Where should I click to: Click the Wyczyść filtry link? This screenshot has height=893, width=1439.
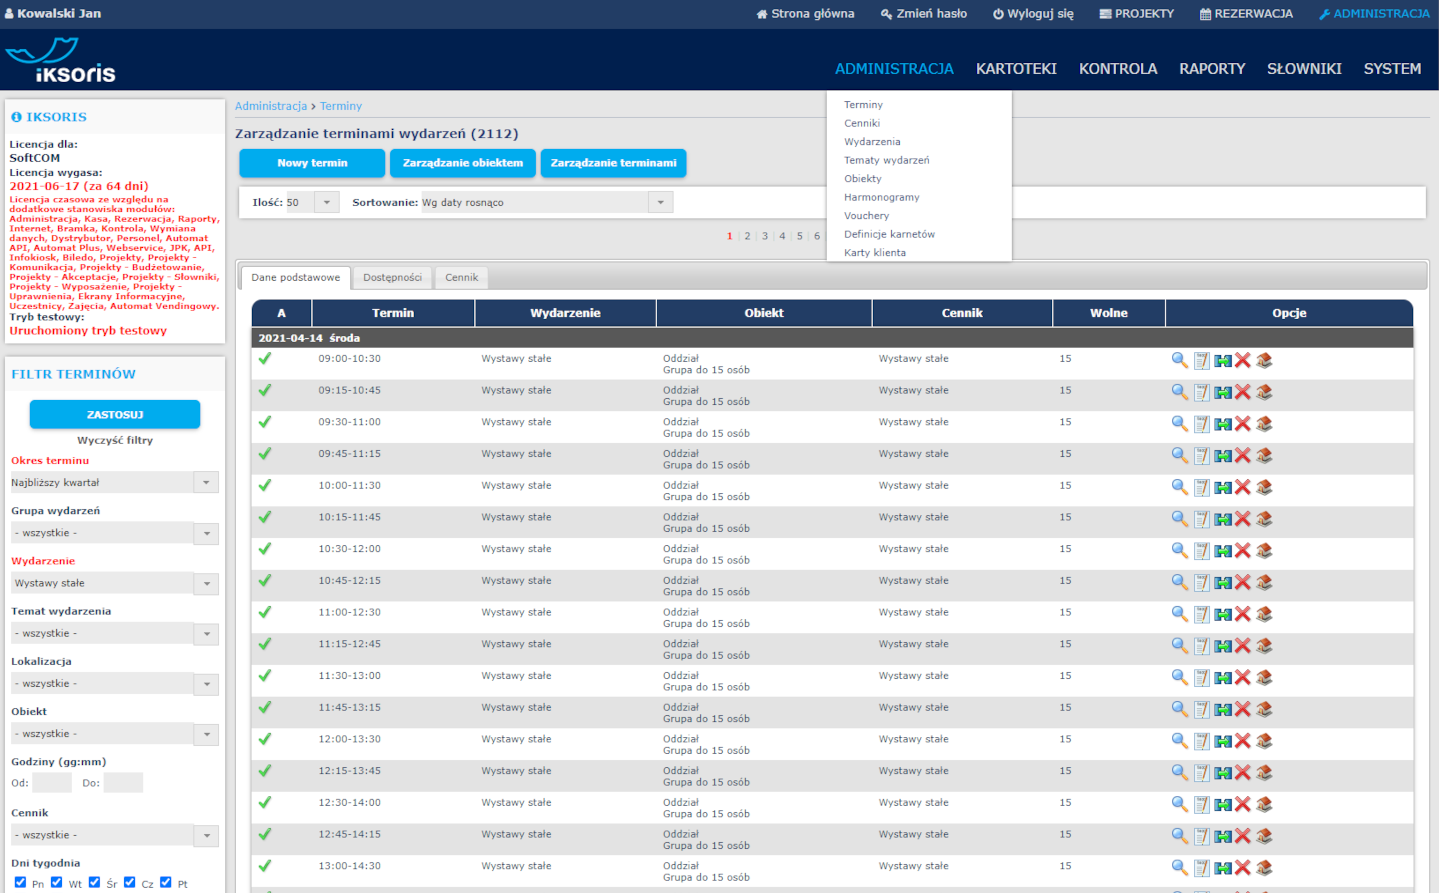click(115, 440)
